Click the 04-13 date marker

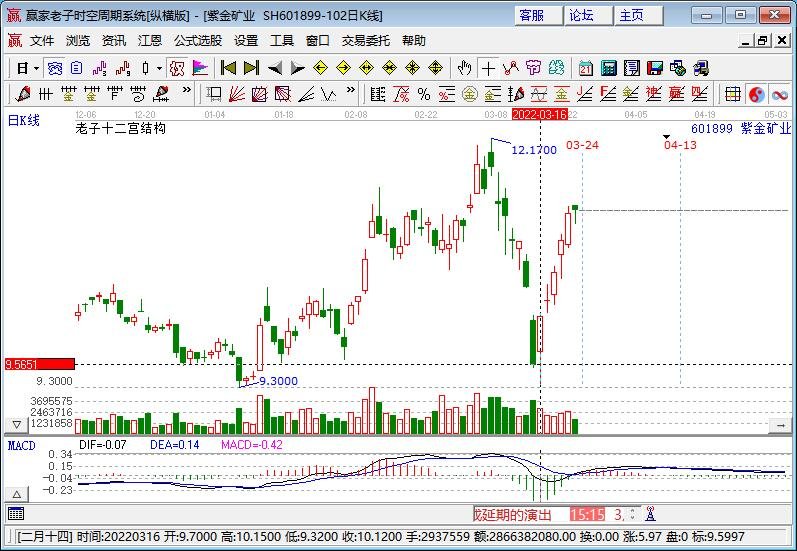680,145
